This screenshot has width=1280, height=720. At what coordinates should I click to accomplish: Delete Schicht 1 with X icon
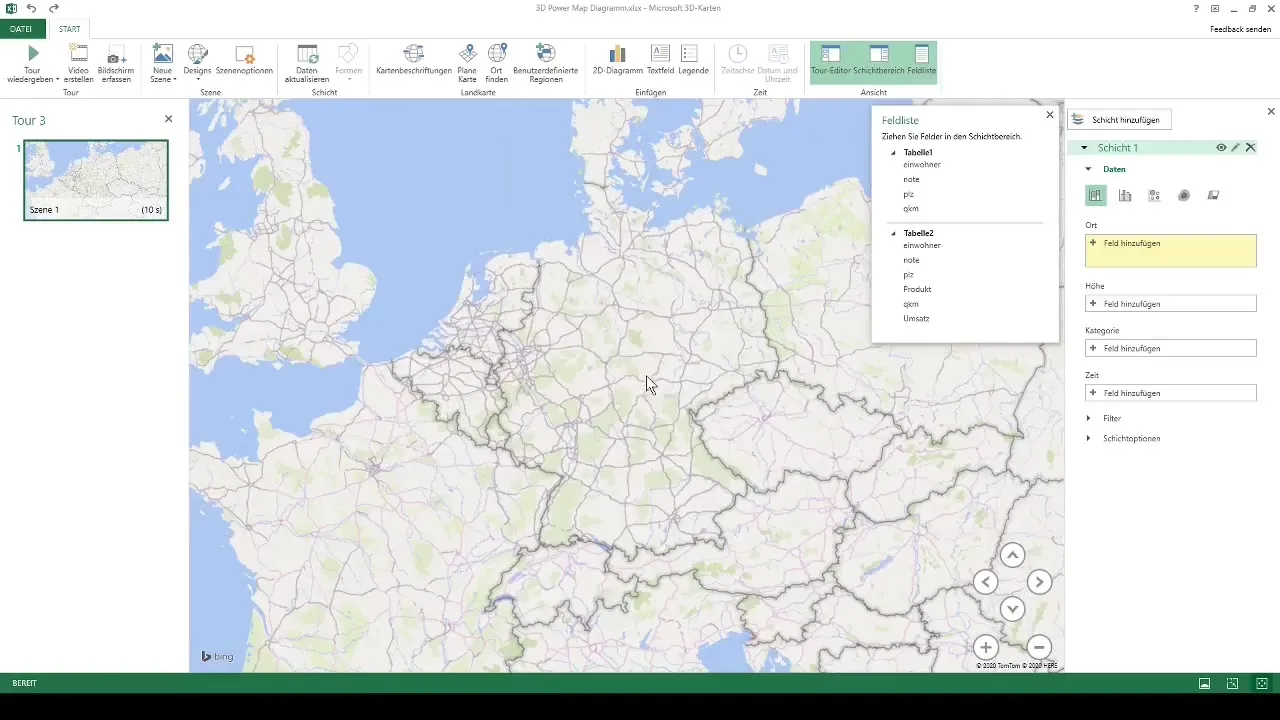point(1250,148)
